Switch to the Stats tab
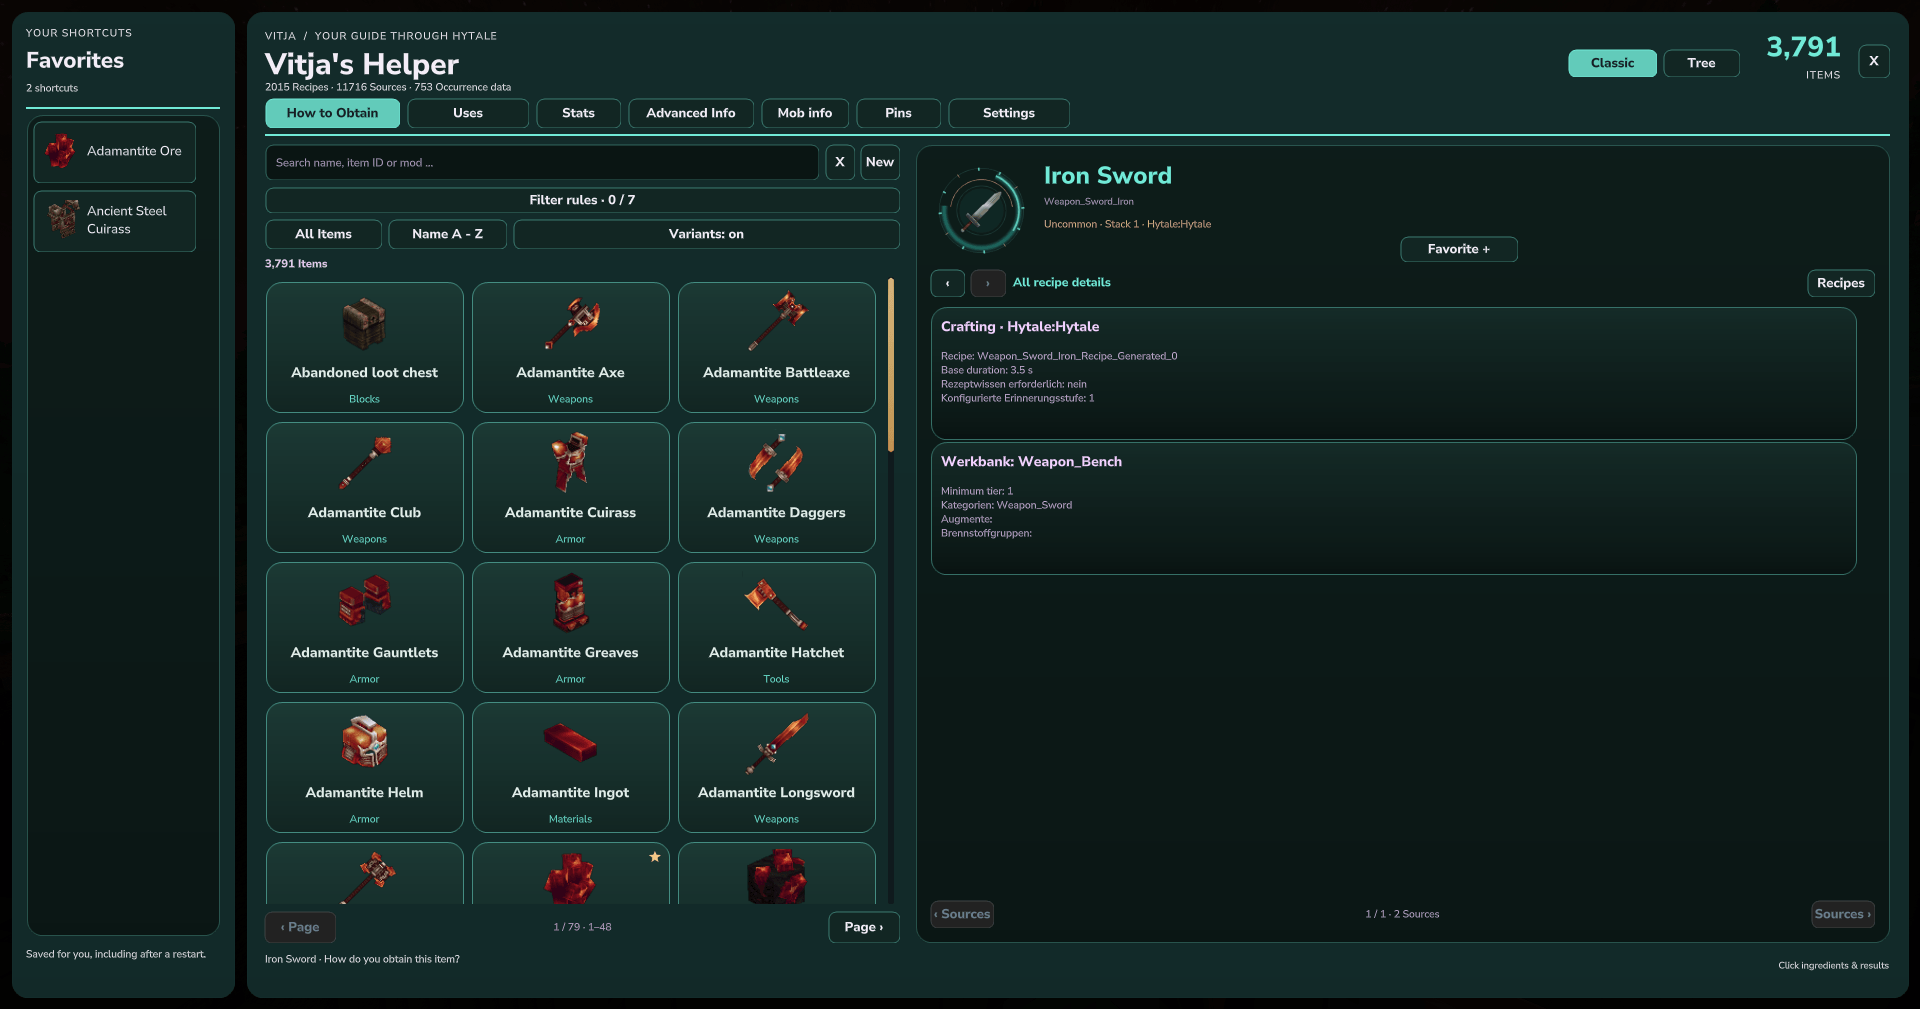Screen dimensions: 1920x1009 pos(578,113)
